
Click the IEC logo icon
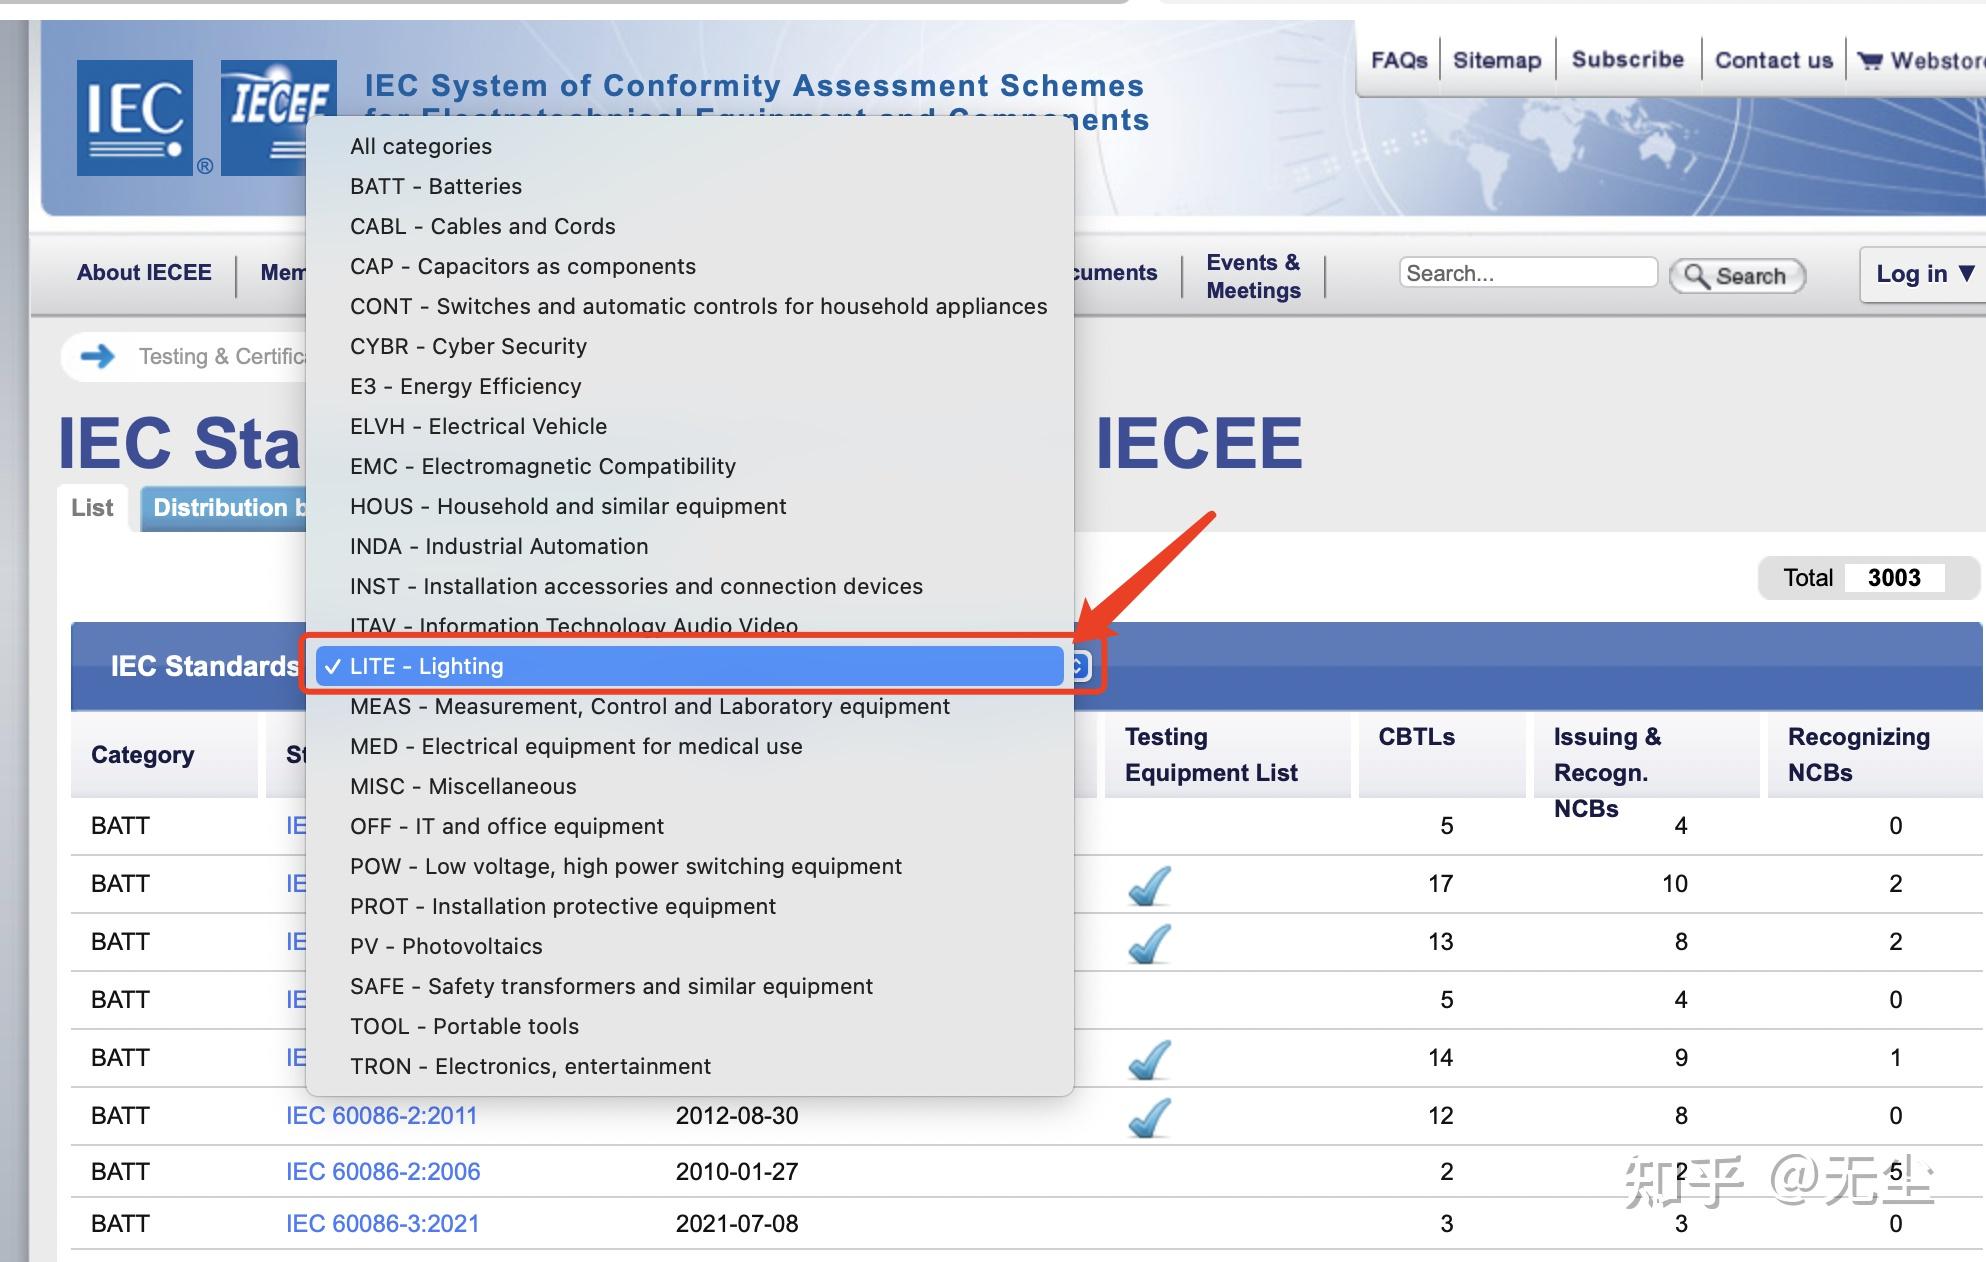(135, 117)
